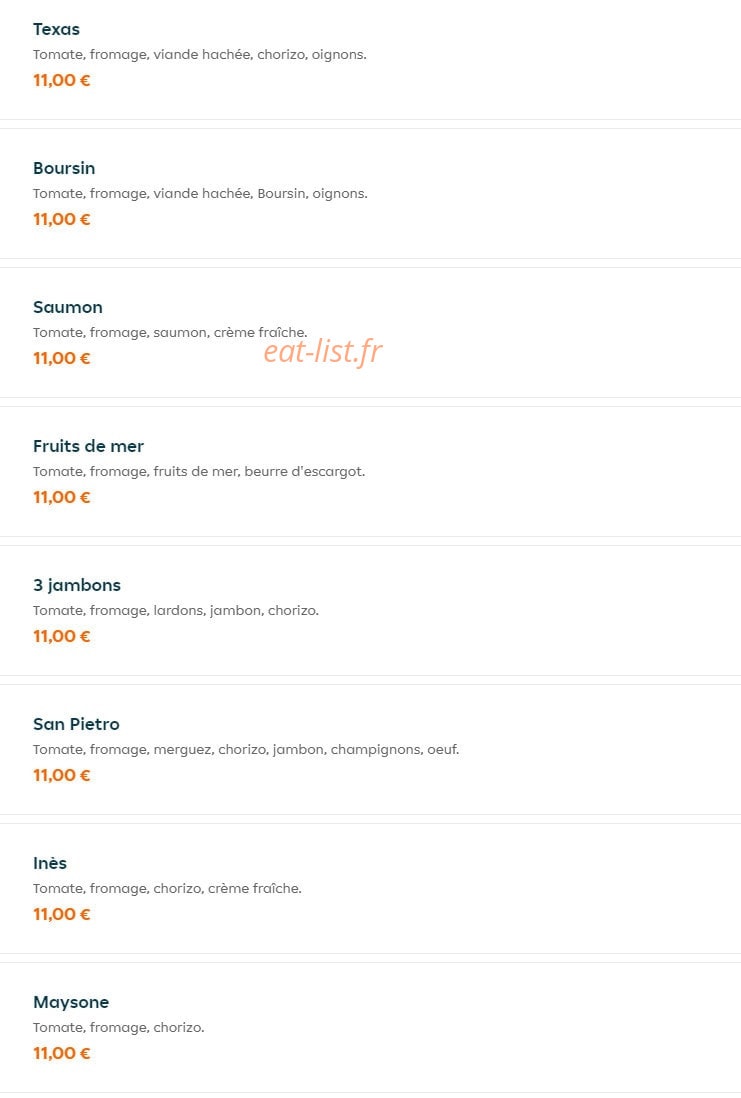This screenshot has width=741, height=1098.
Task: Click the Saumon 11,00 € price
Action: pyautogui.click(x=62, y=359)
